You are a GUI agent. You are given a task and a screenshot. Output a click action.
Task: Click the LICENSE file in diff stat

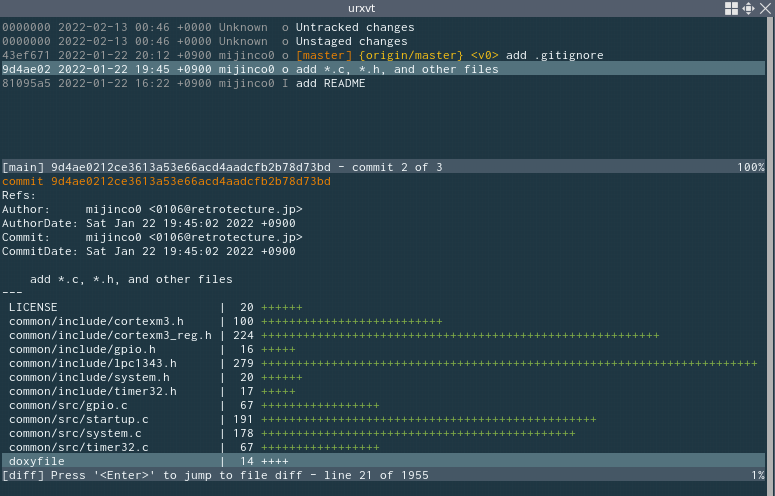[x=33, y=308]
